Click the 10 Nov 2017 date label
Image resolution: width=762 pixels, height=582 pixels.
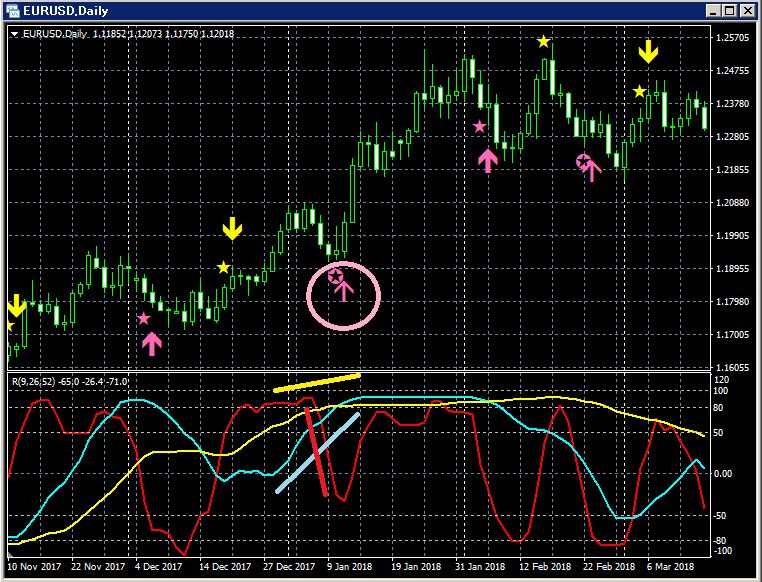35,567
